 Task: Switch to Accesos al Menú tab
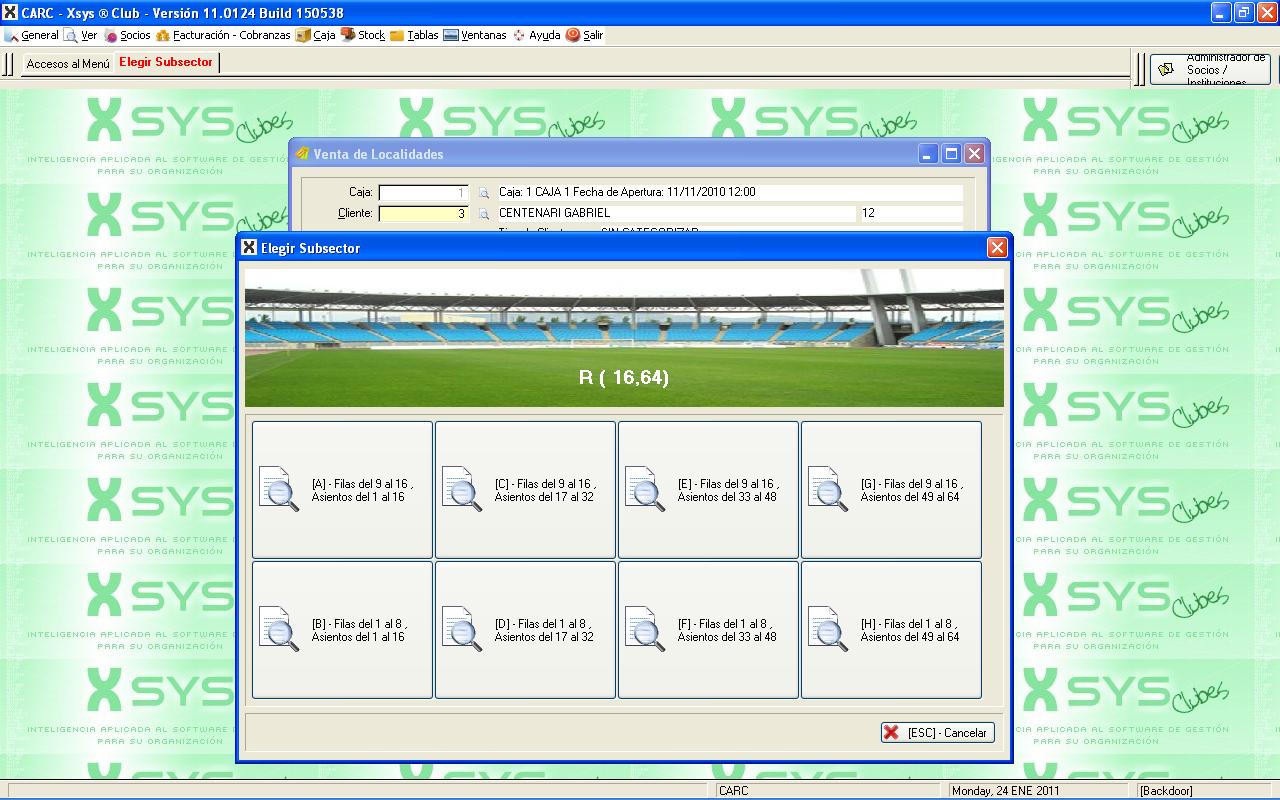[68, 63]
